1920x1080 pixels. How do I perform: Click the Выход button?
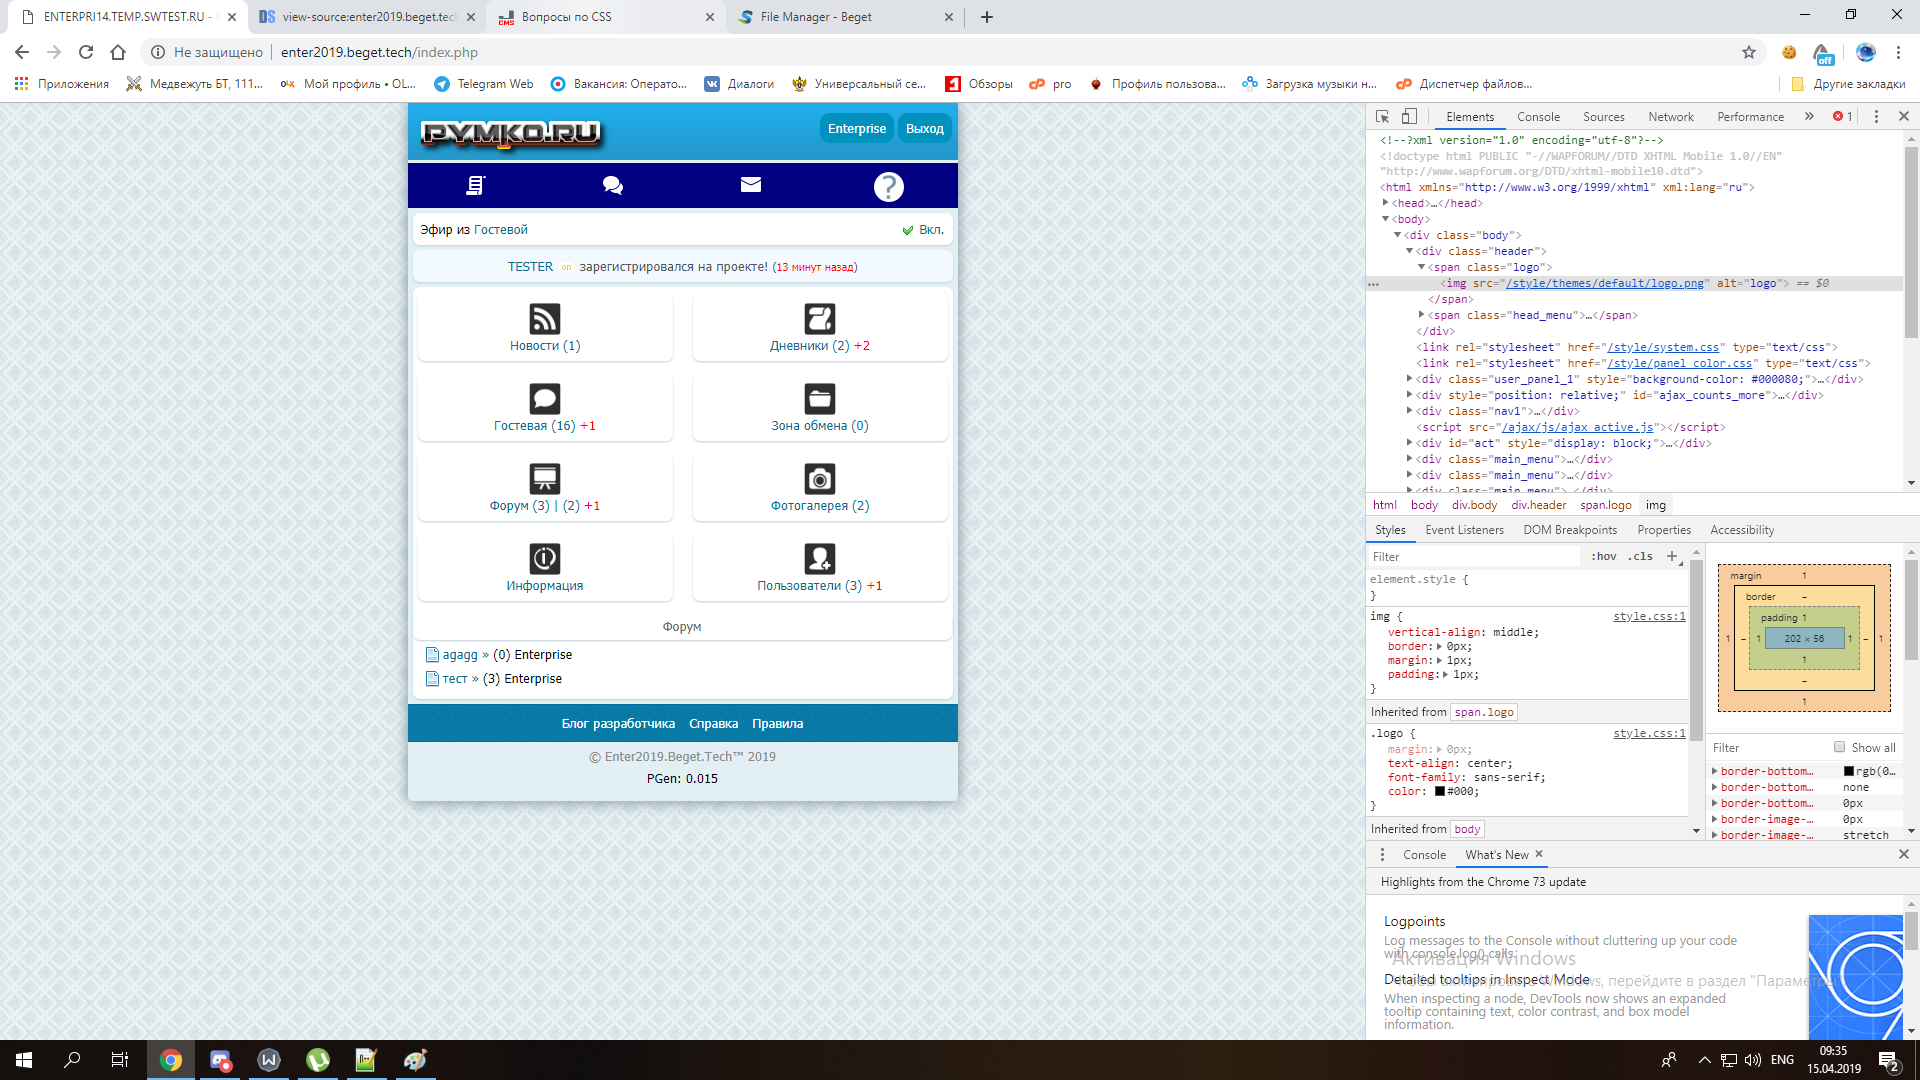[x=925, y=129]
